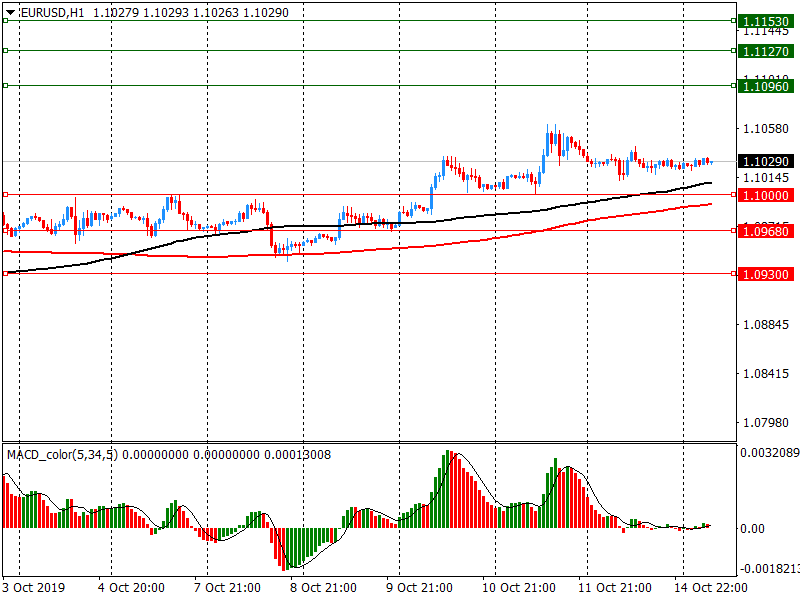Click the 8 Oct 21:00 time label

pos(323,588)
